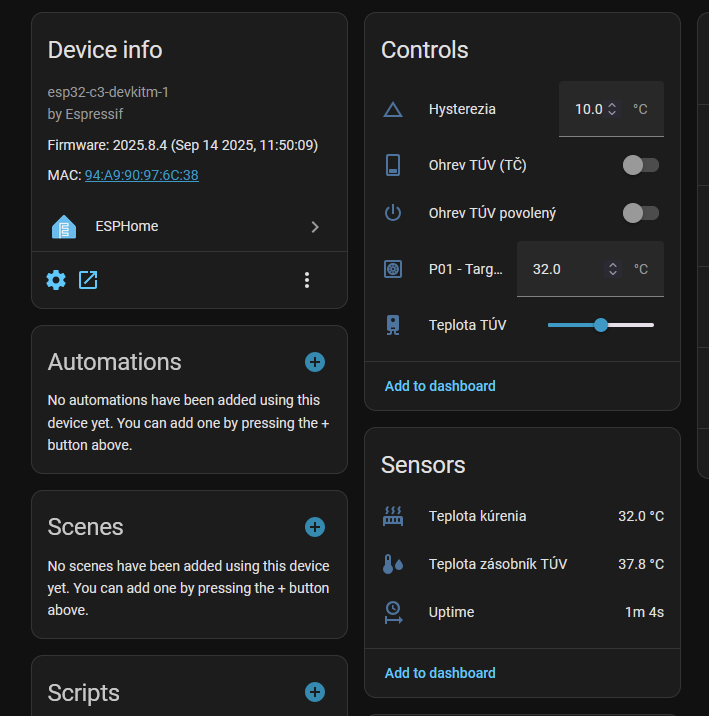Open device settings gear icon
Image resolution: width=709 pixels, height=716 pixels.
coord(56,280)
